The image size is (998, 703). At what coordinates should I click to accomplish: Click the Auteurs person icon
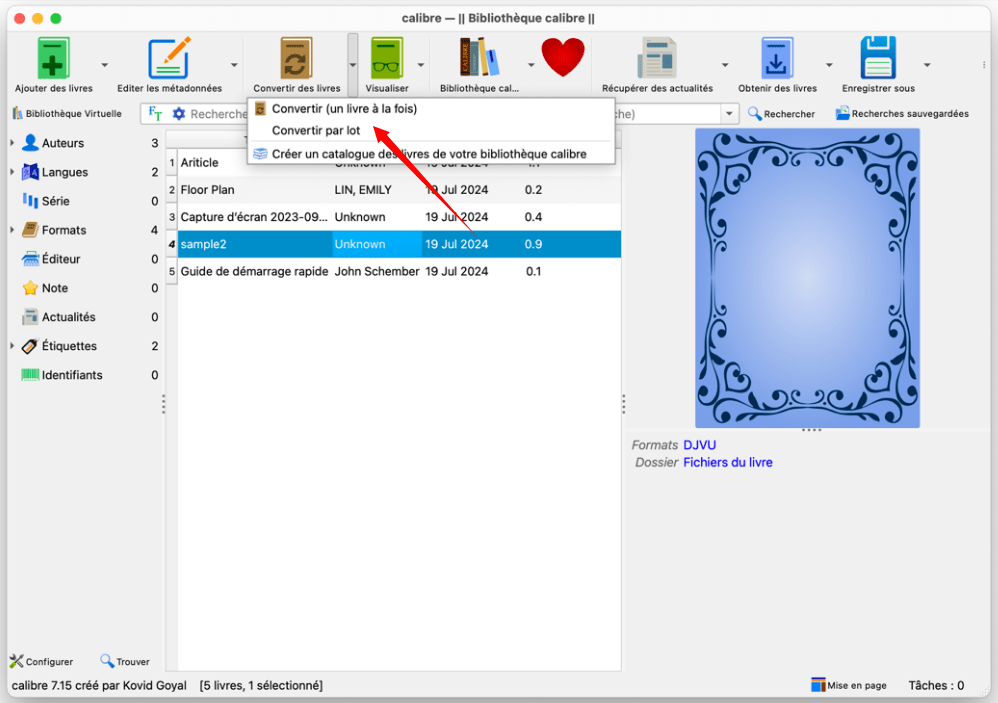click(x=30, y=143)
